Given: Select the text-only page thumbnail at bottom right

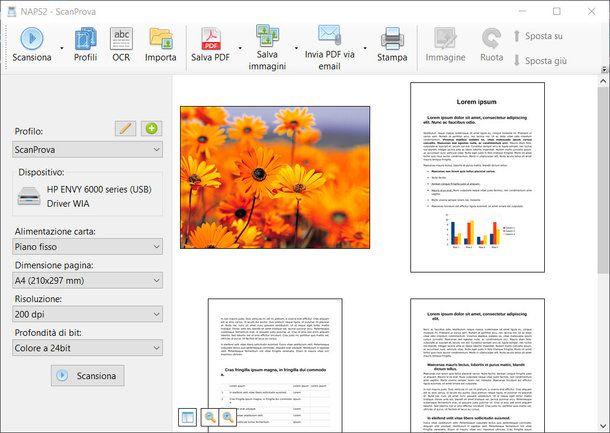Looking at the screenshot, I should 477,365.
